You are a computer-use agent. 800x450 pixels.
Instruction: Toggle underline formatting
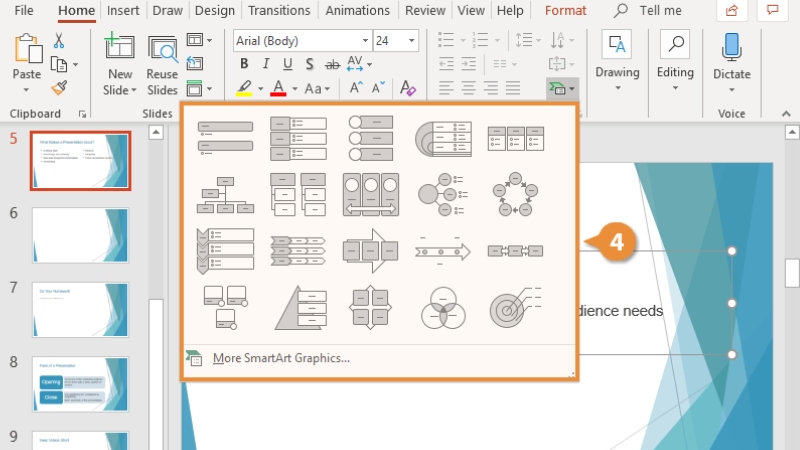(x=288, y=64)
